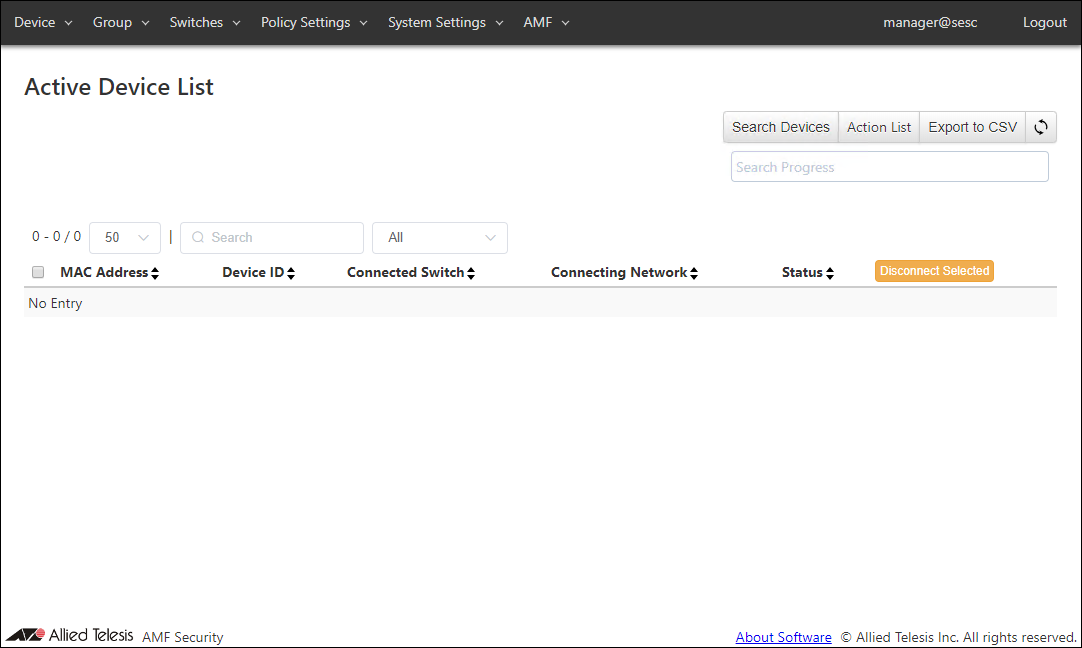The image size is (1082, 648).
Task: Open the Device menu
Action: click(x=43, y=22)
